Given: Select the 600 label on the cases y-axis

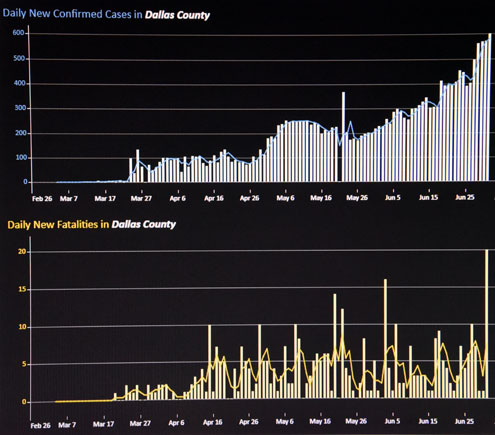Looking at the screenshot, I should click(18, 33).
